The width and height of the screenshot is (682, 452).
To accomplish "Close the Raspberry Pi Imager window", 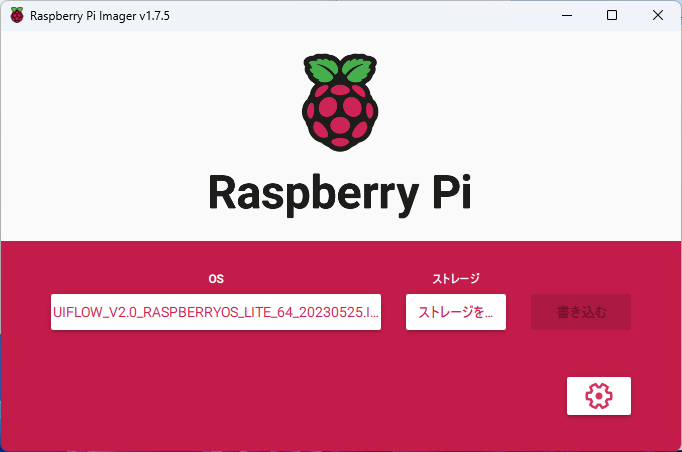I will [x=658, y=15].
